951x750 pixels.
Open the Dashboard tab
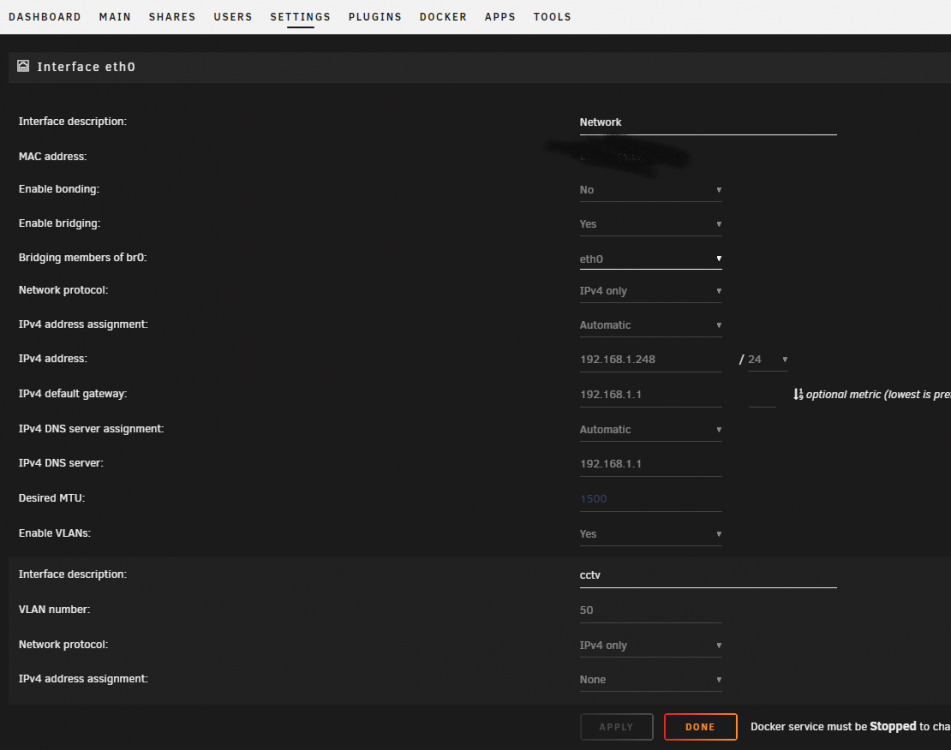45,17
